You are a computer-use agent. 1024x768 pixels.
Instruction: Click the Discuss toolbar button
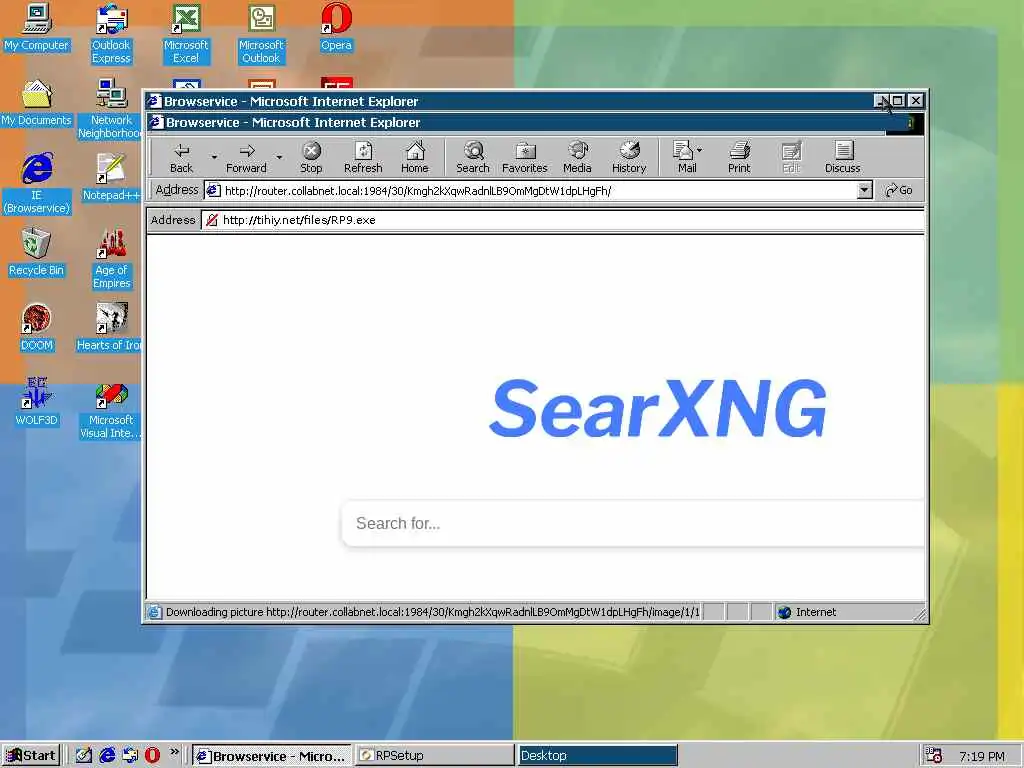click(842, 157)
